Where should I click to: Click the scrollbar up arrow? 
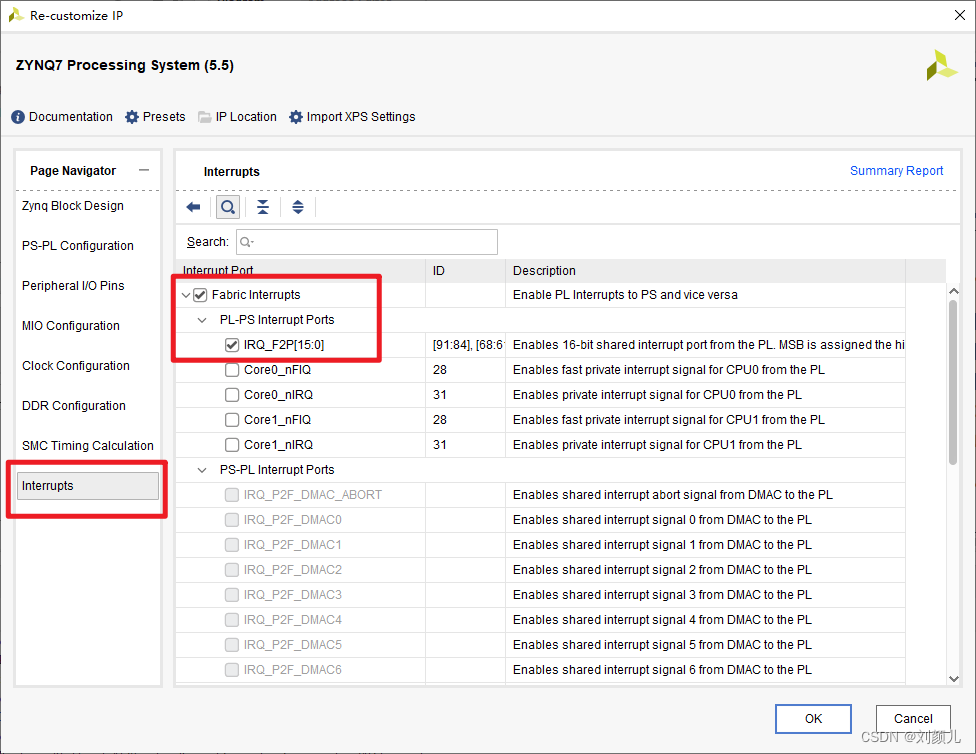click(x=954, y=291)
